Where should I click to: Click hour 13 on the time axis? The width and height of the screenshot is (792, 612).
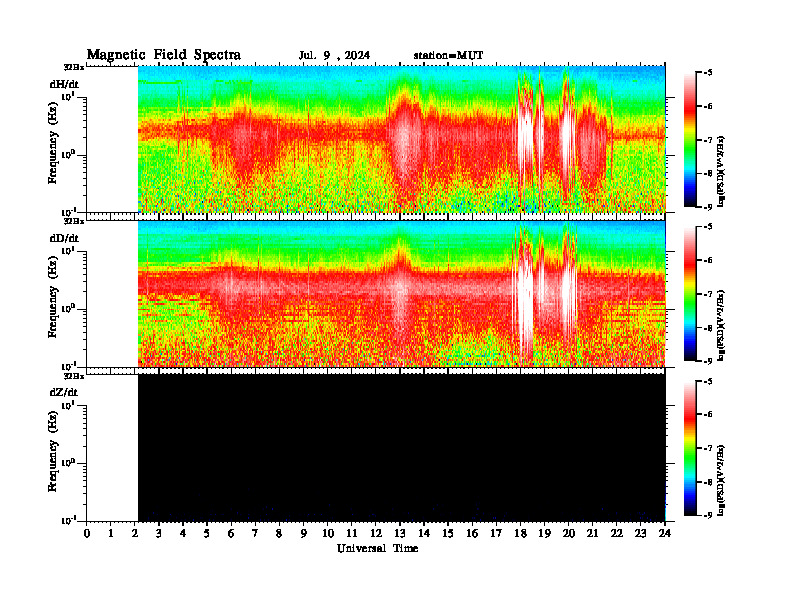click(x=400, y=533)
